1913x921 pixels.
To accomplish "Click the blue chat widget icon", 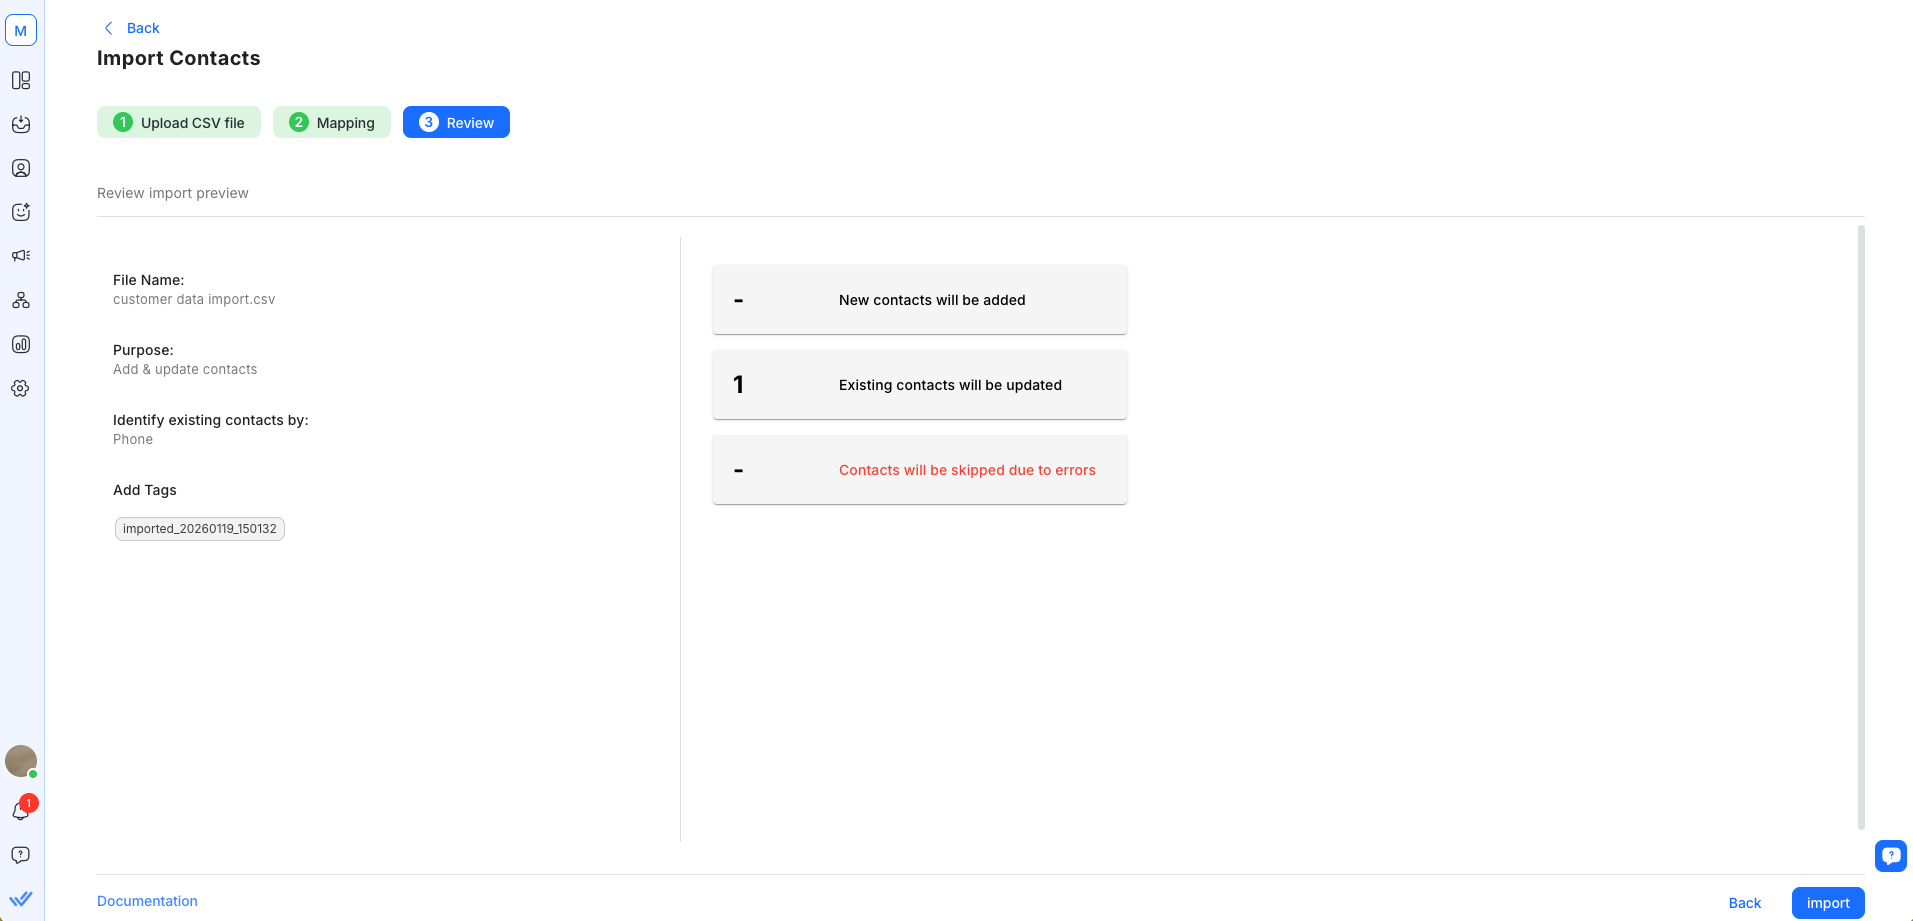I will click(1890, 856).
